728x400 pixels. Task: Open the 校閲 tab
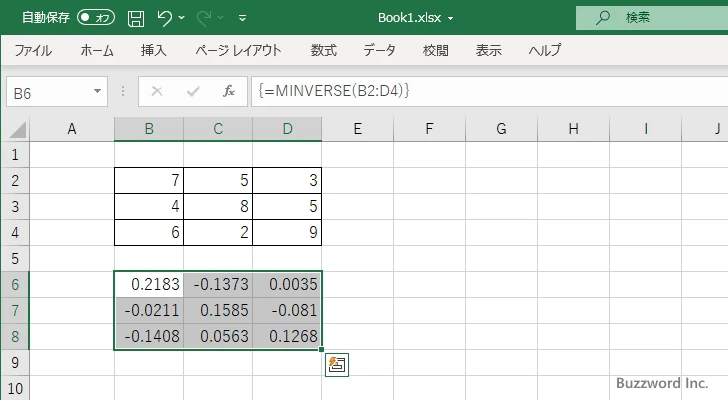[x=436, y=50]
